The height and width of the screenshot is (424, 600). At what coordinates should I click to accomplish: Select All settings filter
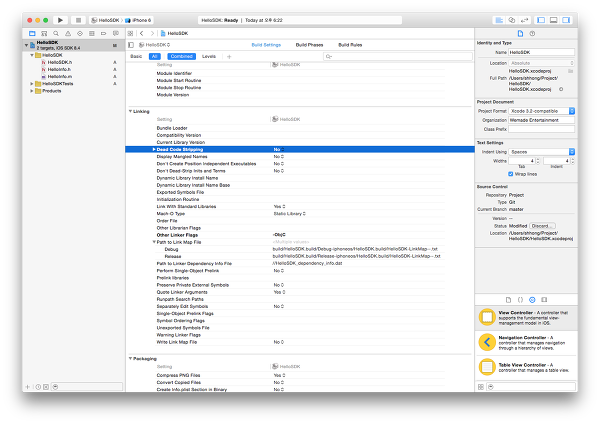click(155, 56)
